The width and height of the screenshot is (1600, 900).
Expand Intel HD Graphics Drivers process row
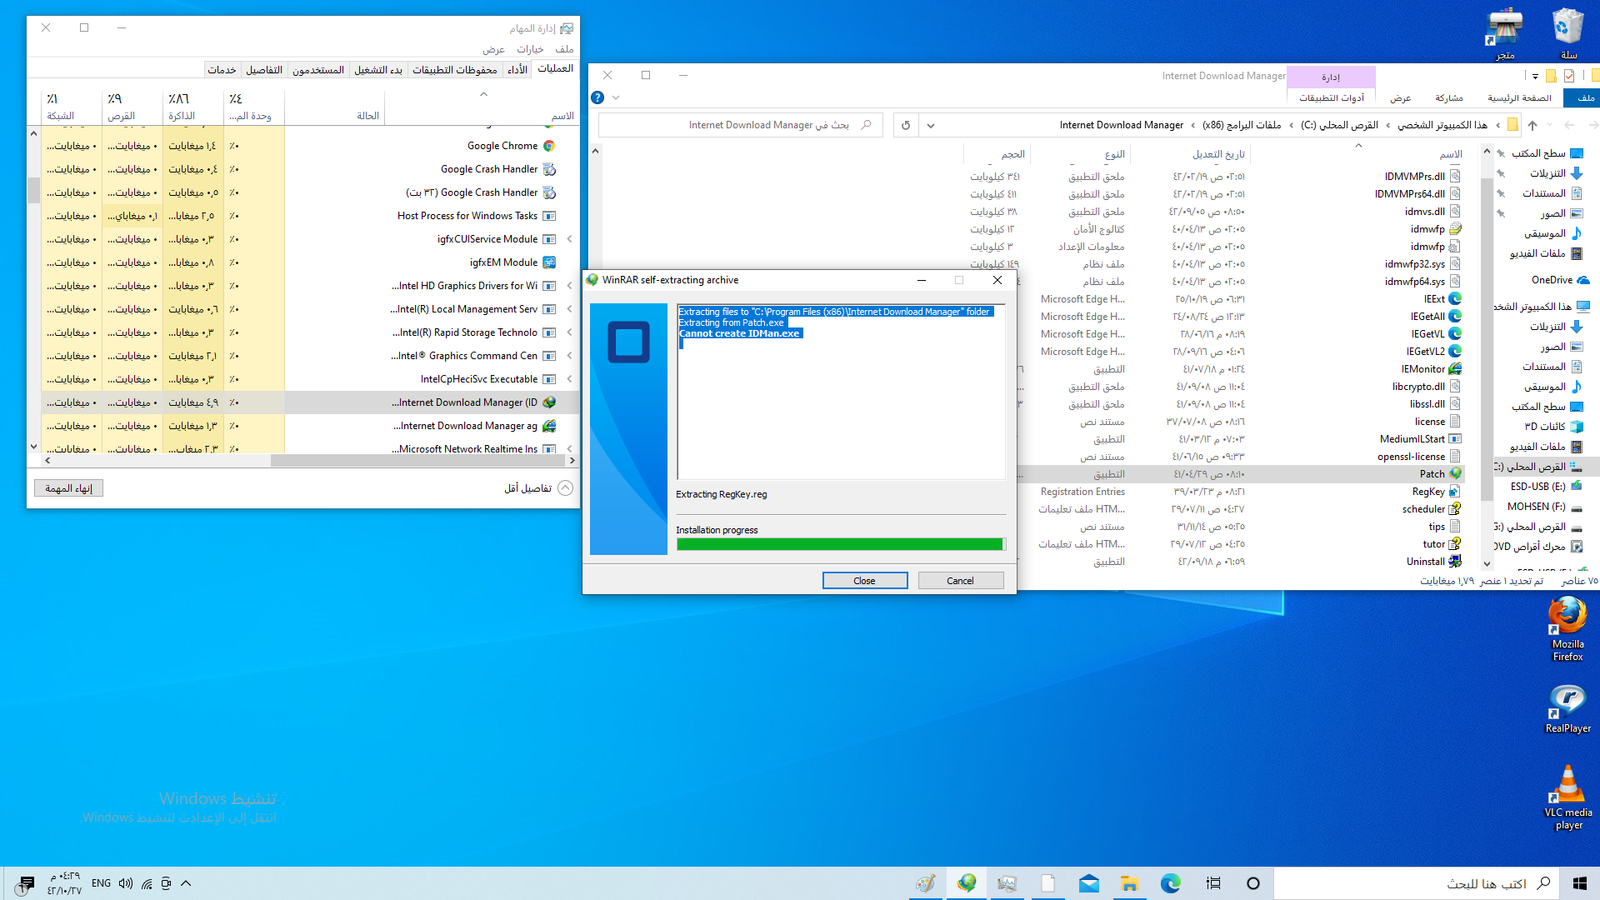(x=570, y=286)
